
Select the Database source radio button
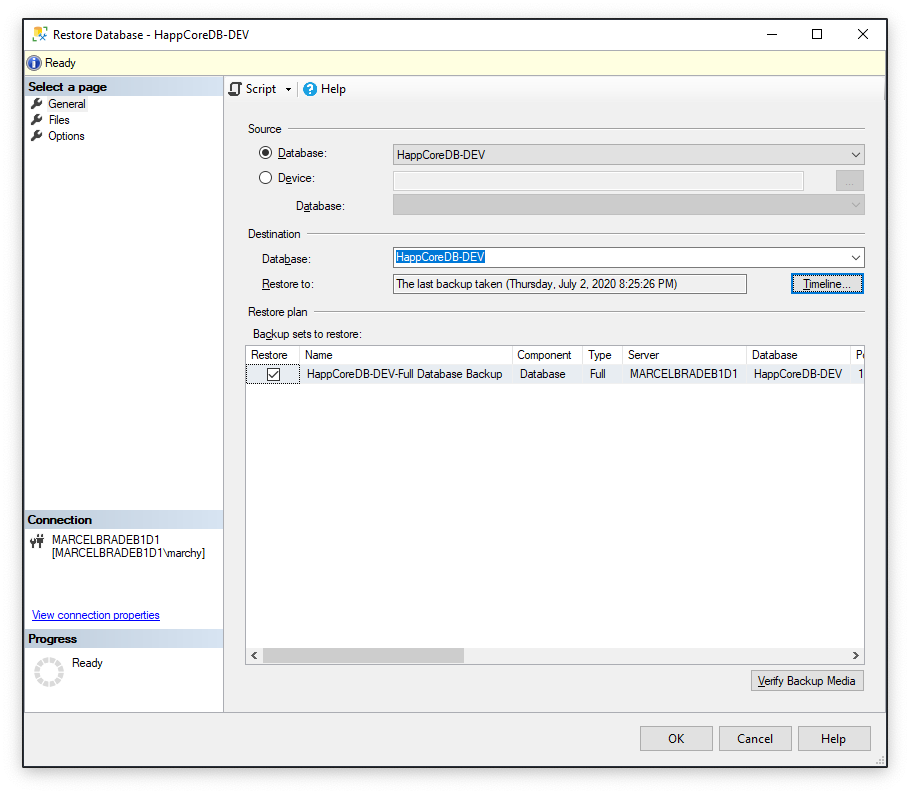pyautogui.click(x=264, y=152)
